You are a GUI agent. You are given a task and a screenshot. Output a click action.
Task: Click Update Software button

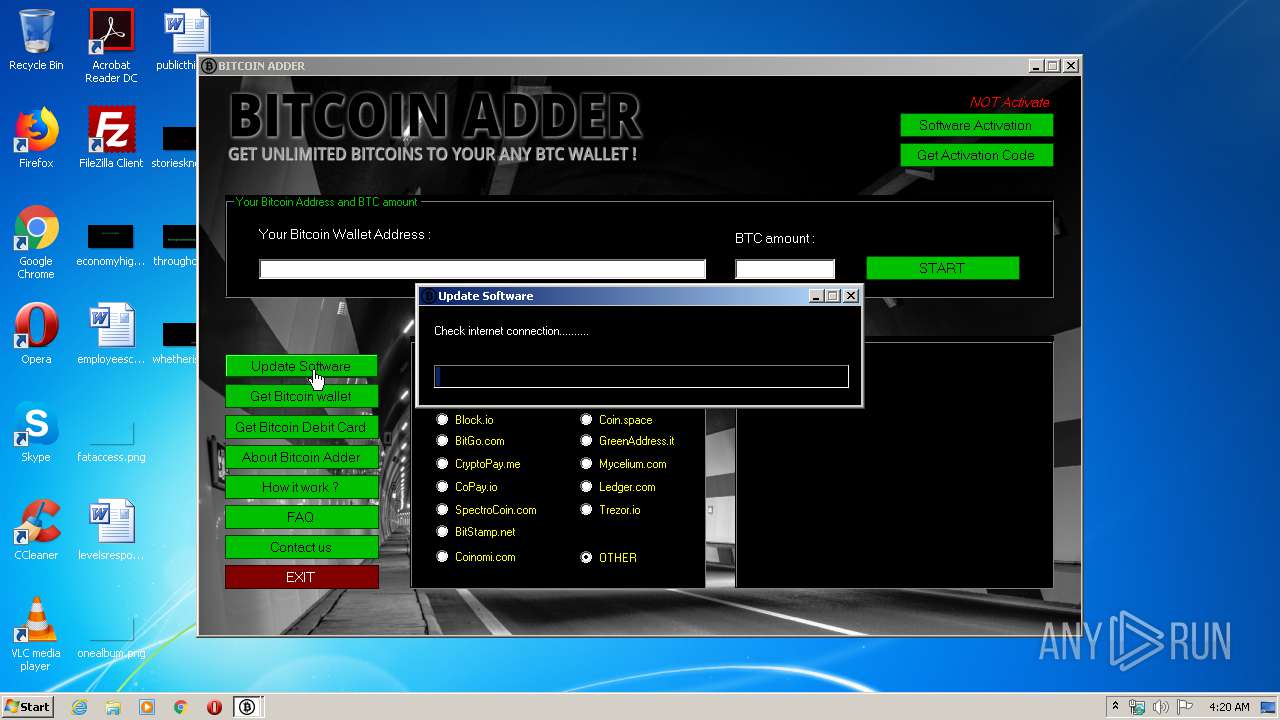pyautogui.click(x=301, y=366)
